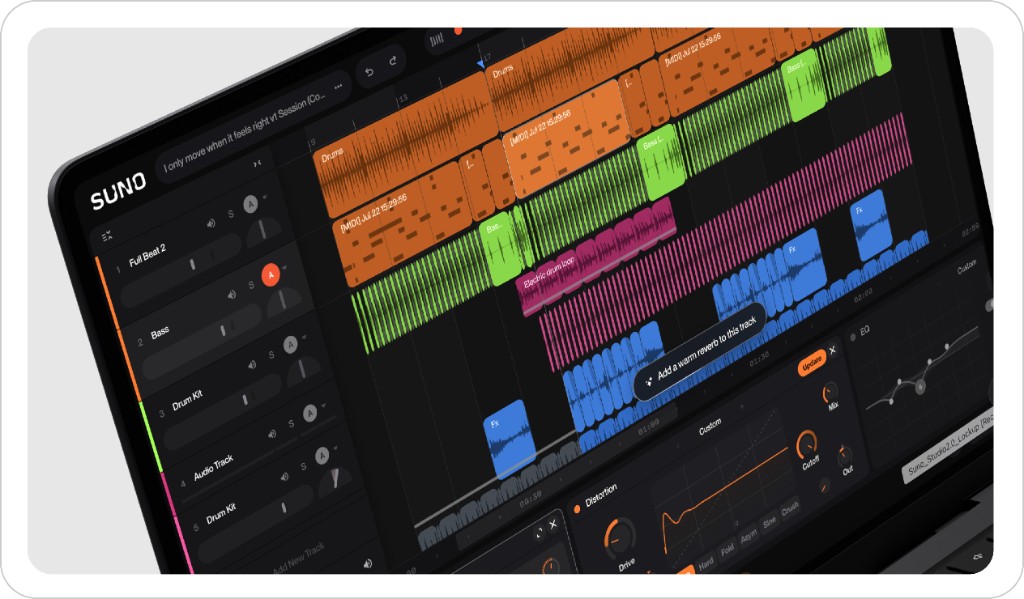
Task: Click the Out knob
Action: click(844, 455)
